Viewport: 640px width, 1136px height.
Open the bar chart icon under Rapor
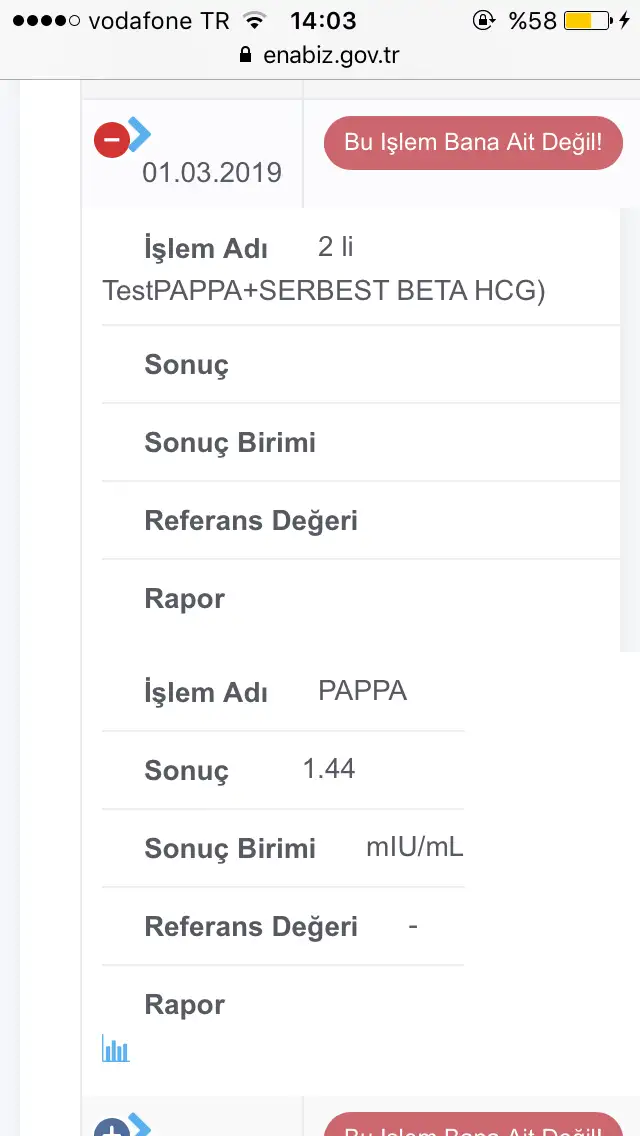click(x=115, y=1049)
